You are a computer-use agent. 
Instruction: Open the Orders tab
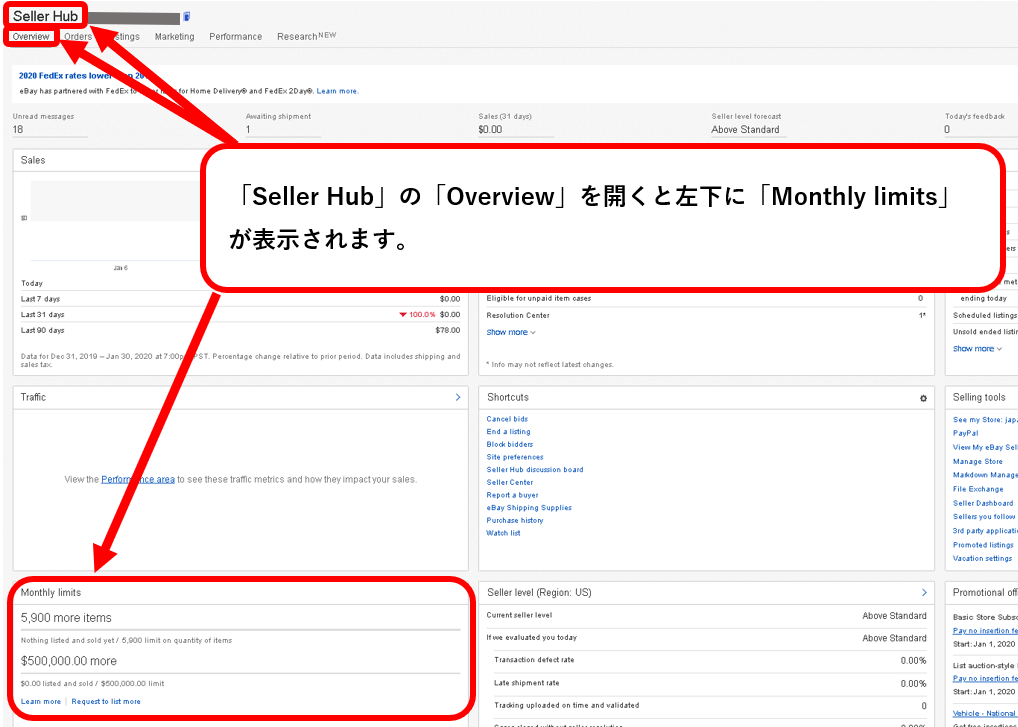point(78,37)
